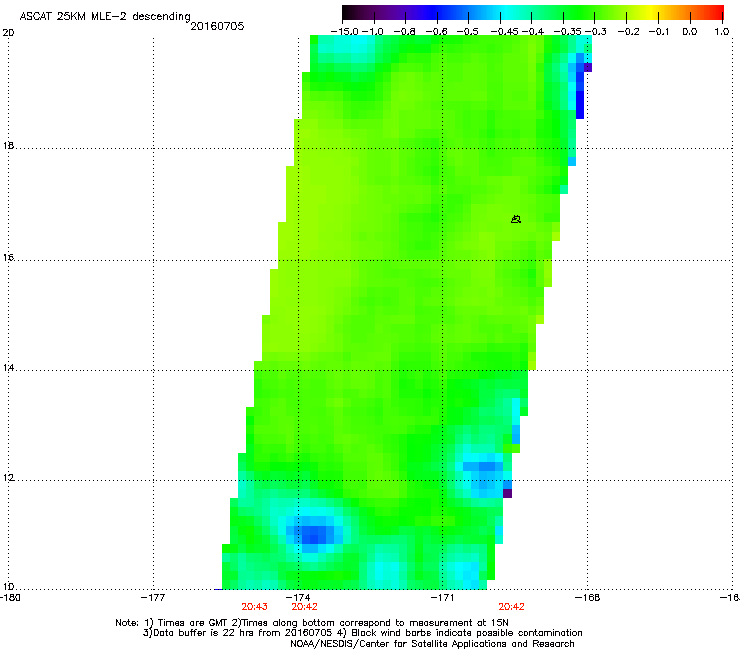Click the red 20:43 time label
Viewport: 740px width, 650px height.
pos(254,607)
